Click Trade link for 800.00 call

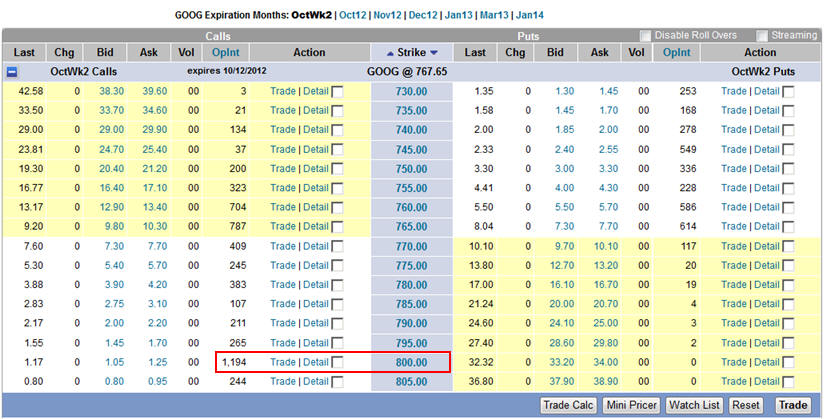(x=283, y=362)
